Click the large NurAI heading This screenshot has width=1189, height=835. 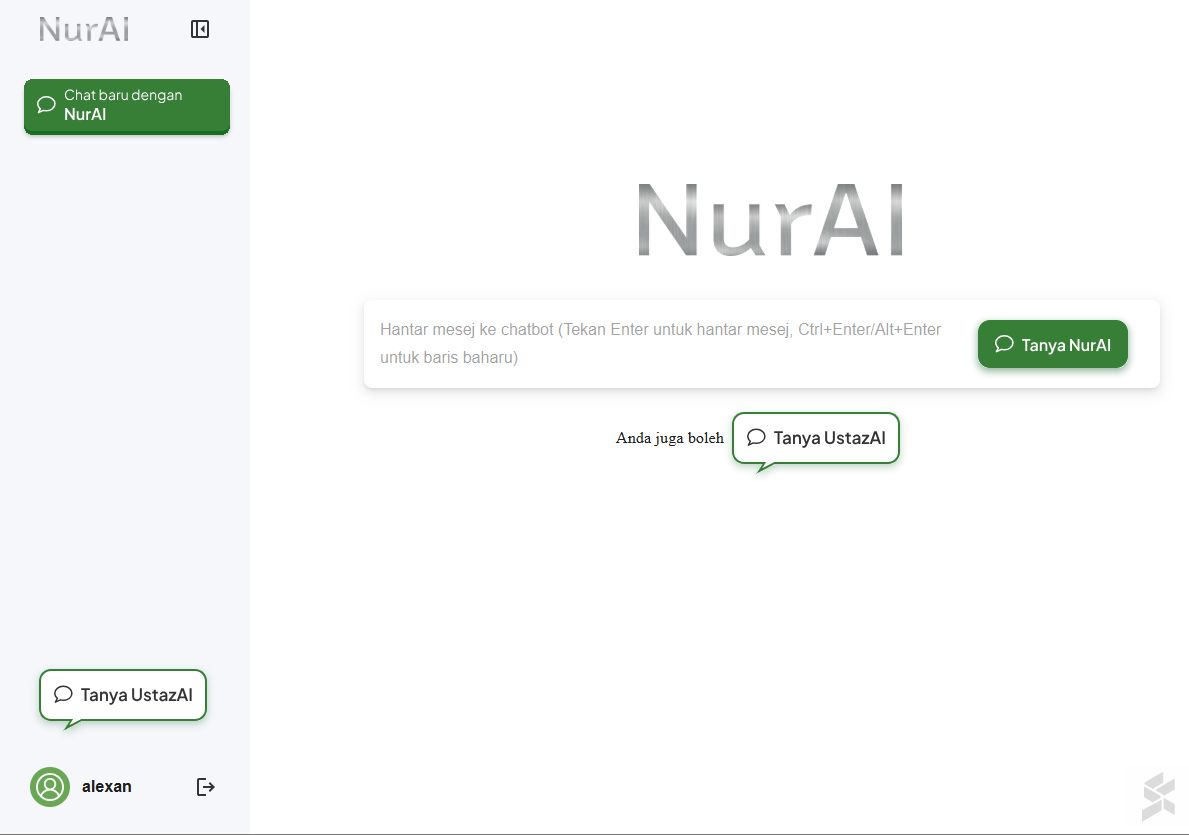coord(769,220)
